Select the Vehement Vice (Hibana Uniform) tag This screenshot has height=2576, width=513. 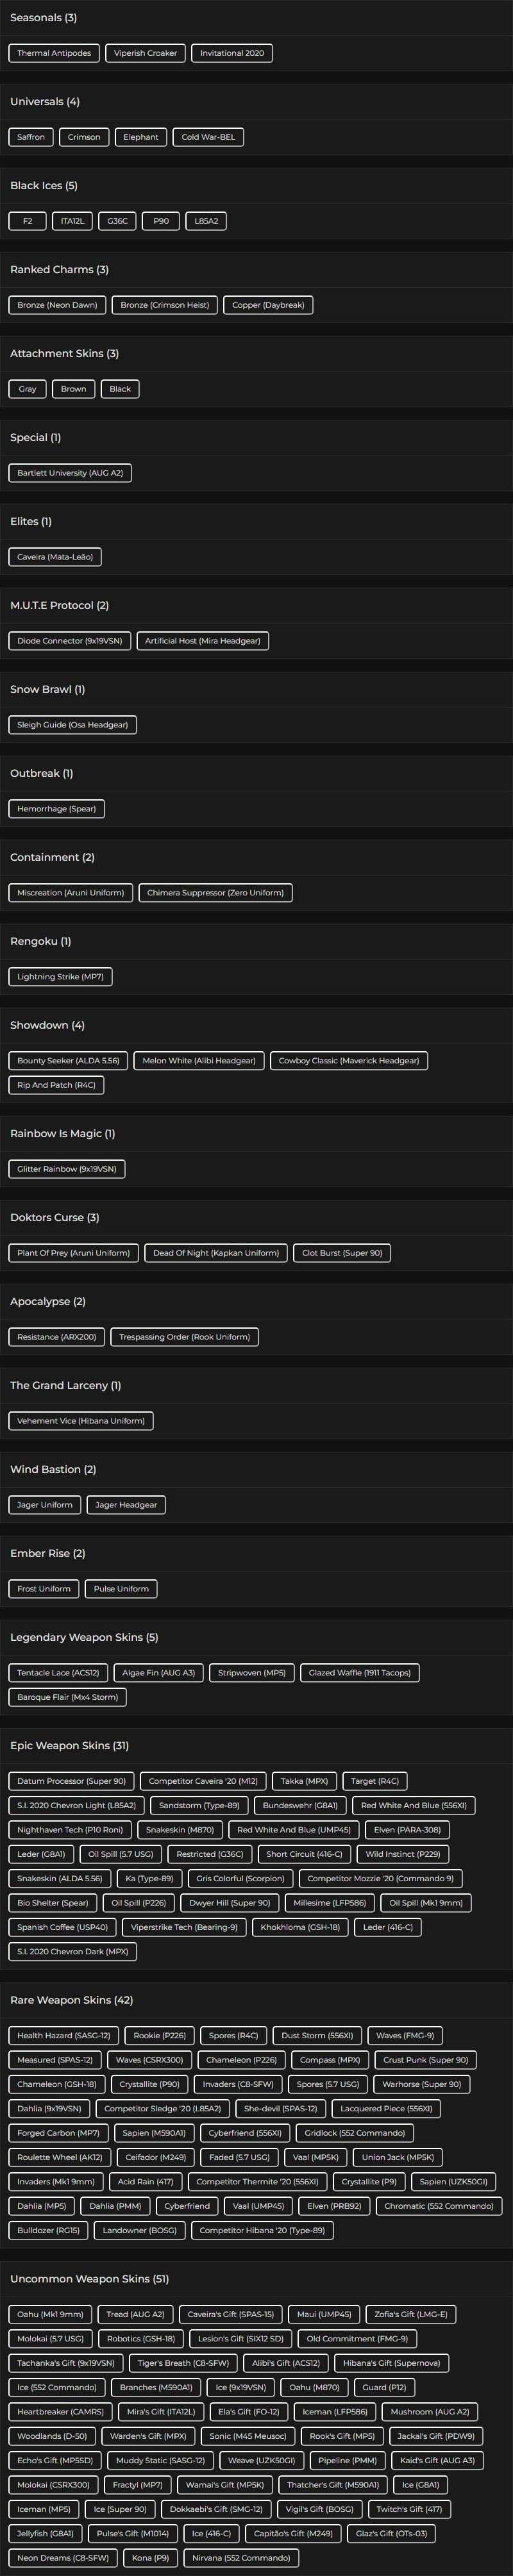click(x=81, y=1421)
